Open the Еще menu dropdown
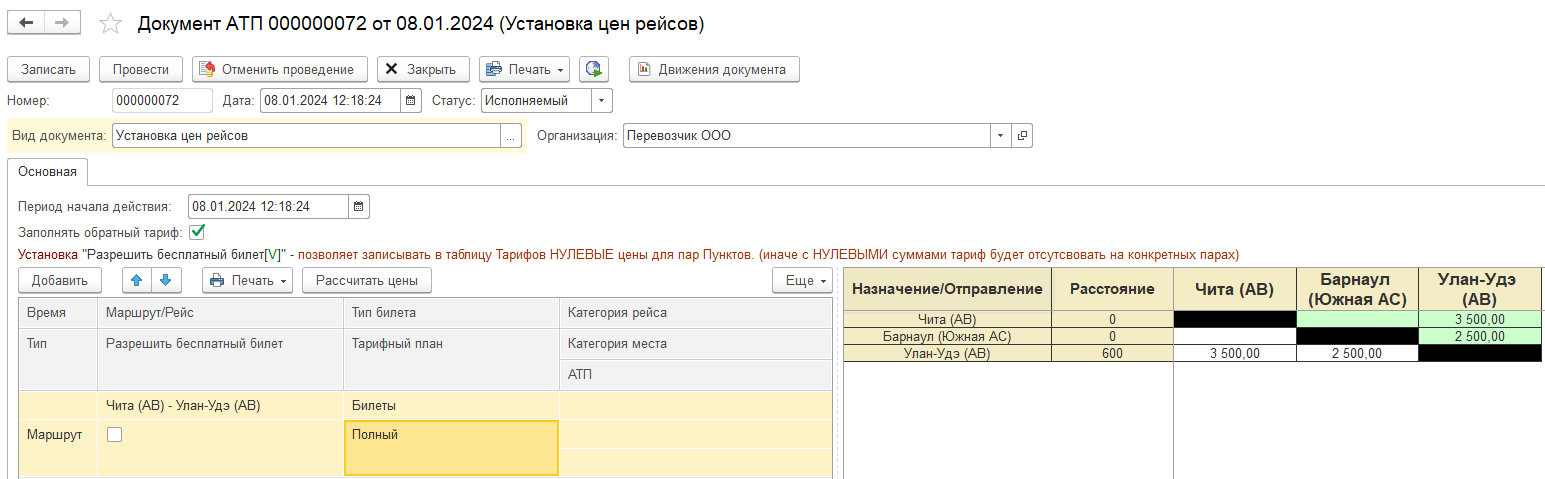 tap(804, 280)
